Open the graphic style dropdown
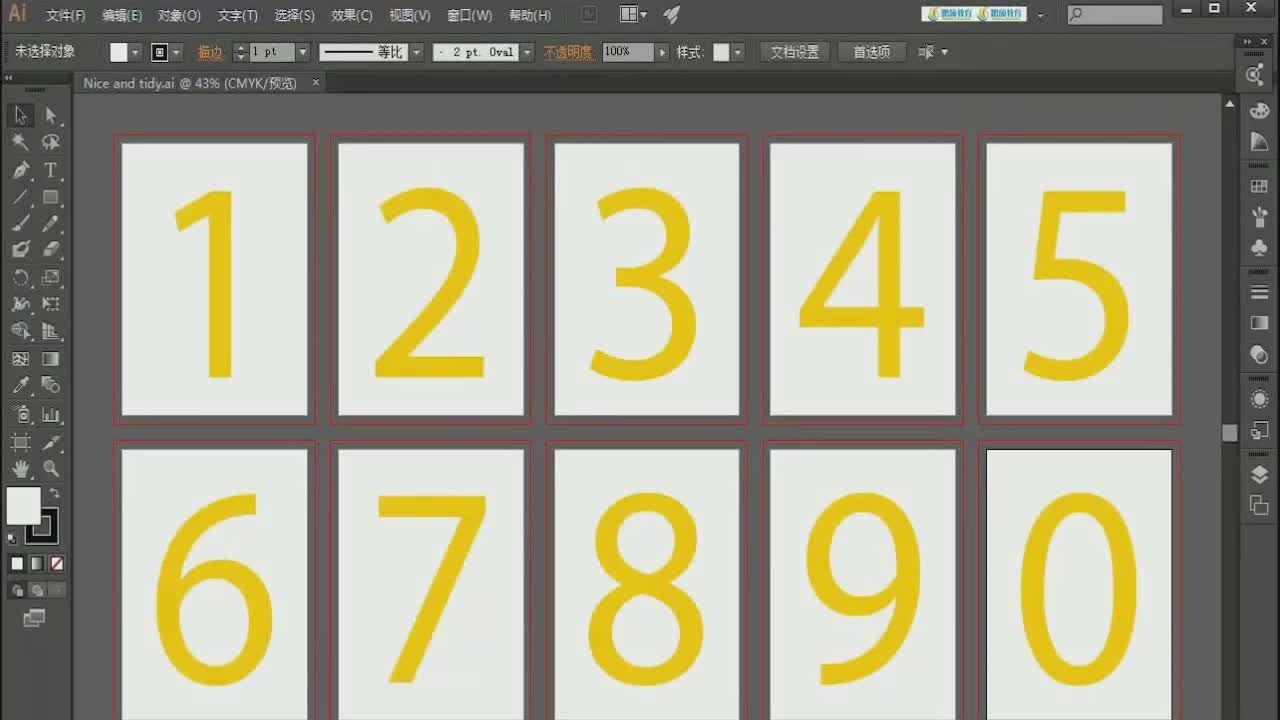The width and height of the screenshot is (1280, 720). (x=738, y=52)
